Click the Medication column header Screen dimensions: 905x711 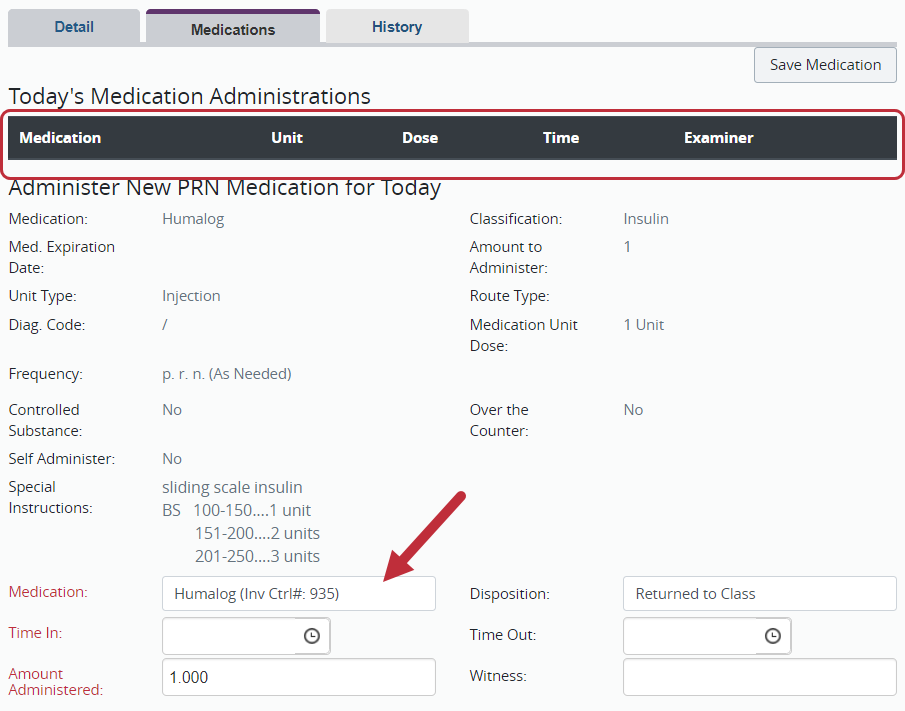[60, 137]
